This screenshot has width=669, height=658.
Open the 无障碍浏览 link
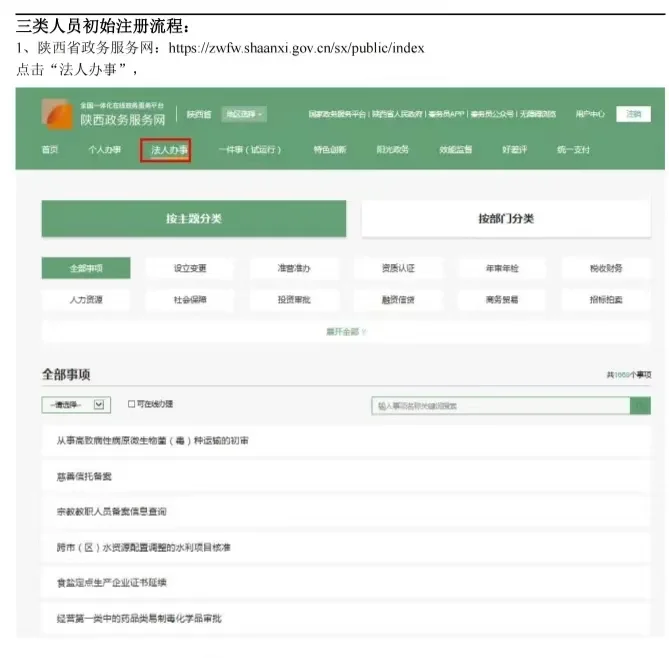[x=538, y=114]
